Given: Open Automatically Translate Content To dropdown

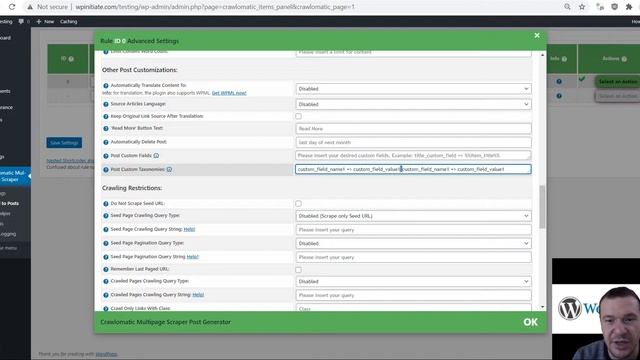Looking at the screenshot, I should click(x=413, y=89).
